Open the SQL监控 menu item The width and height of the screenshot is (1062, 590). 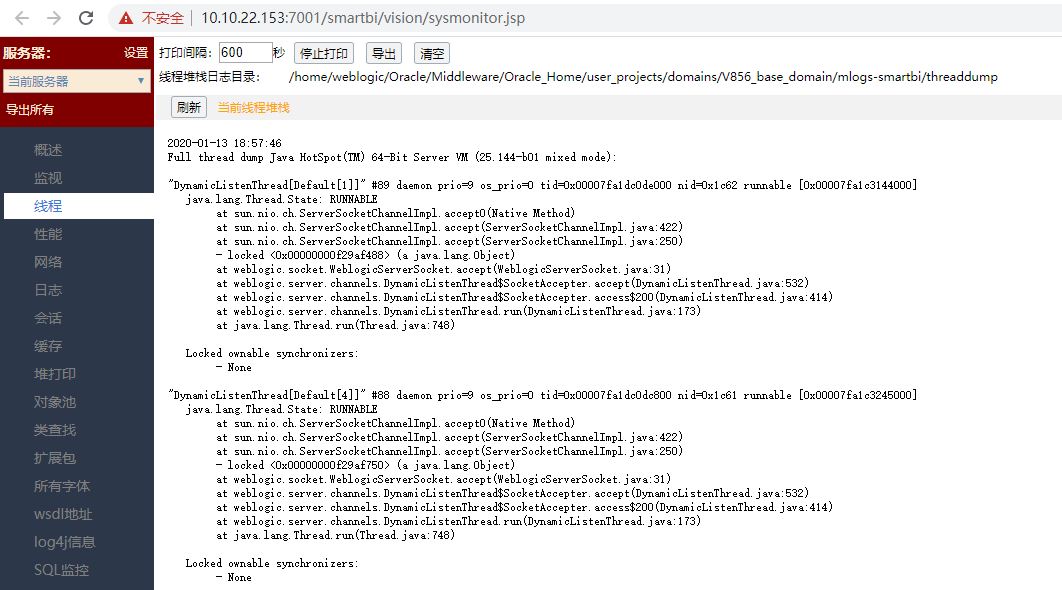(x=61, y=570)
